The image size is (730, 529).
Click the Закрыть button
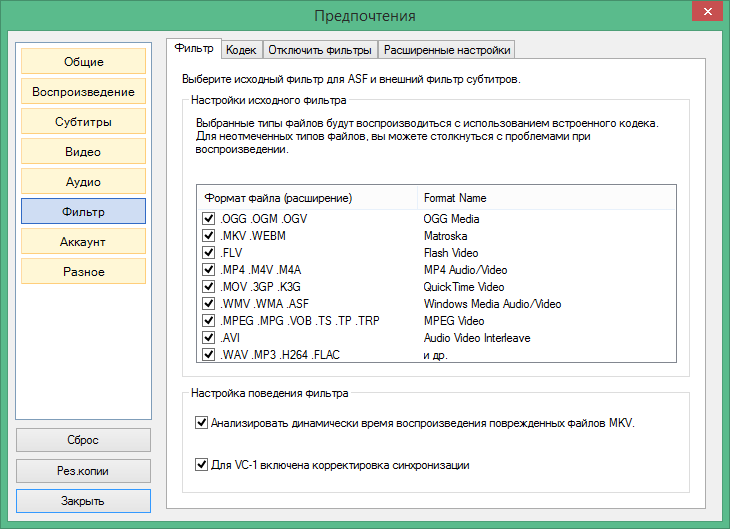(x=83, y=501)
